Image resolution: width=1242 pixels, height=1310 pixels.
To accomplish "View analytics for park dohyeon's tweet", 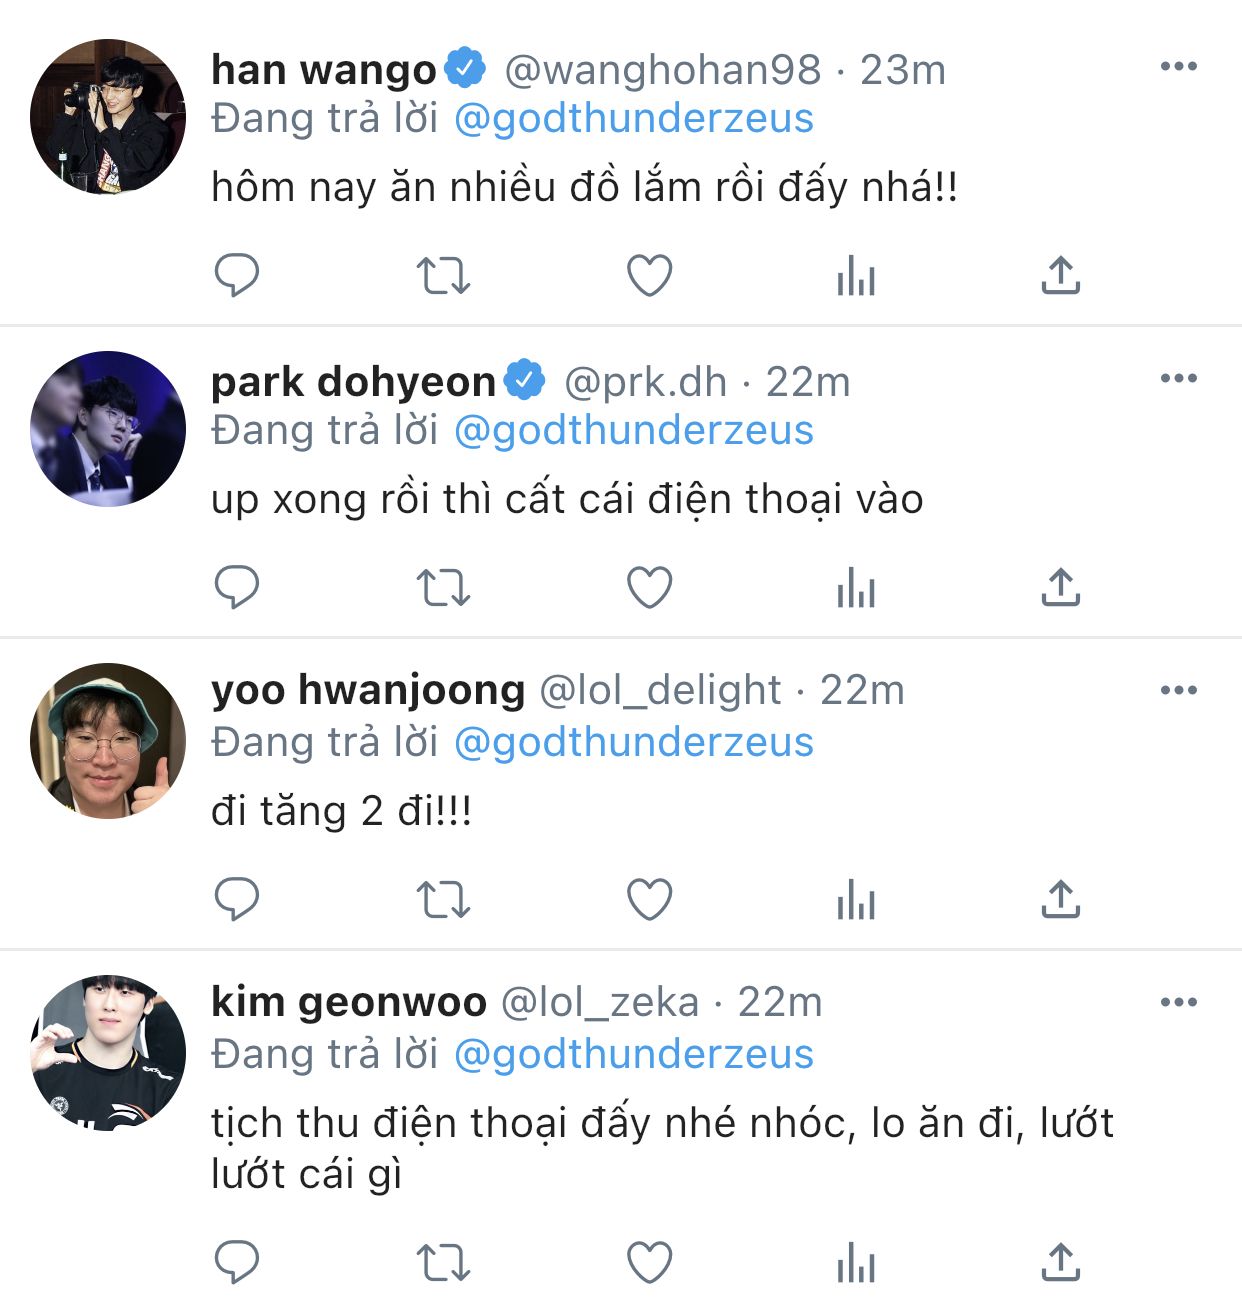I will 856,587.
